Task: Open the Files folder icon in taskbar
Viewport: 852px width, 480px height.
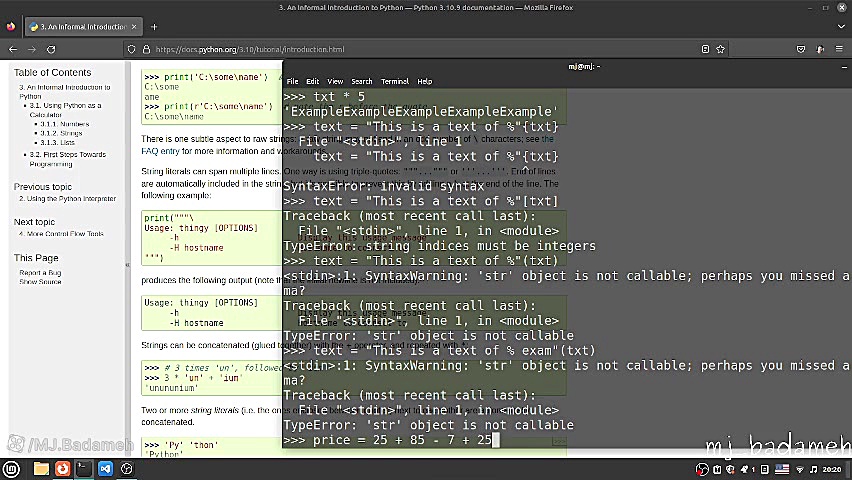Action: click(41, 468)
